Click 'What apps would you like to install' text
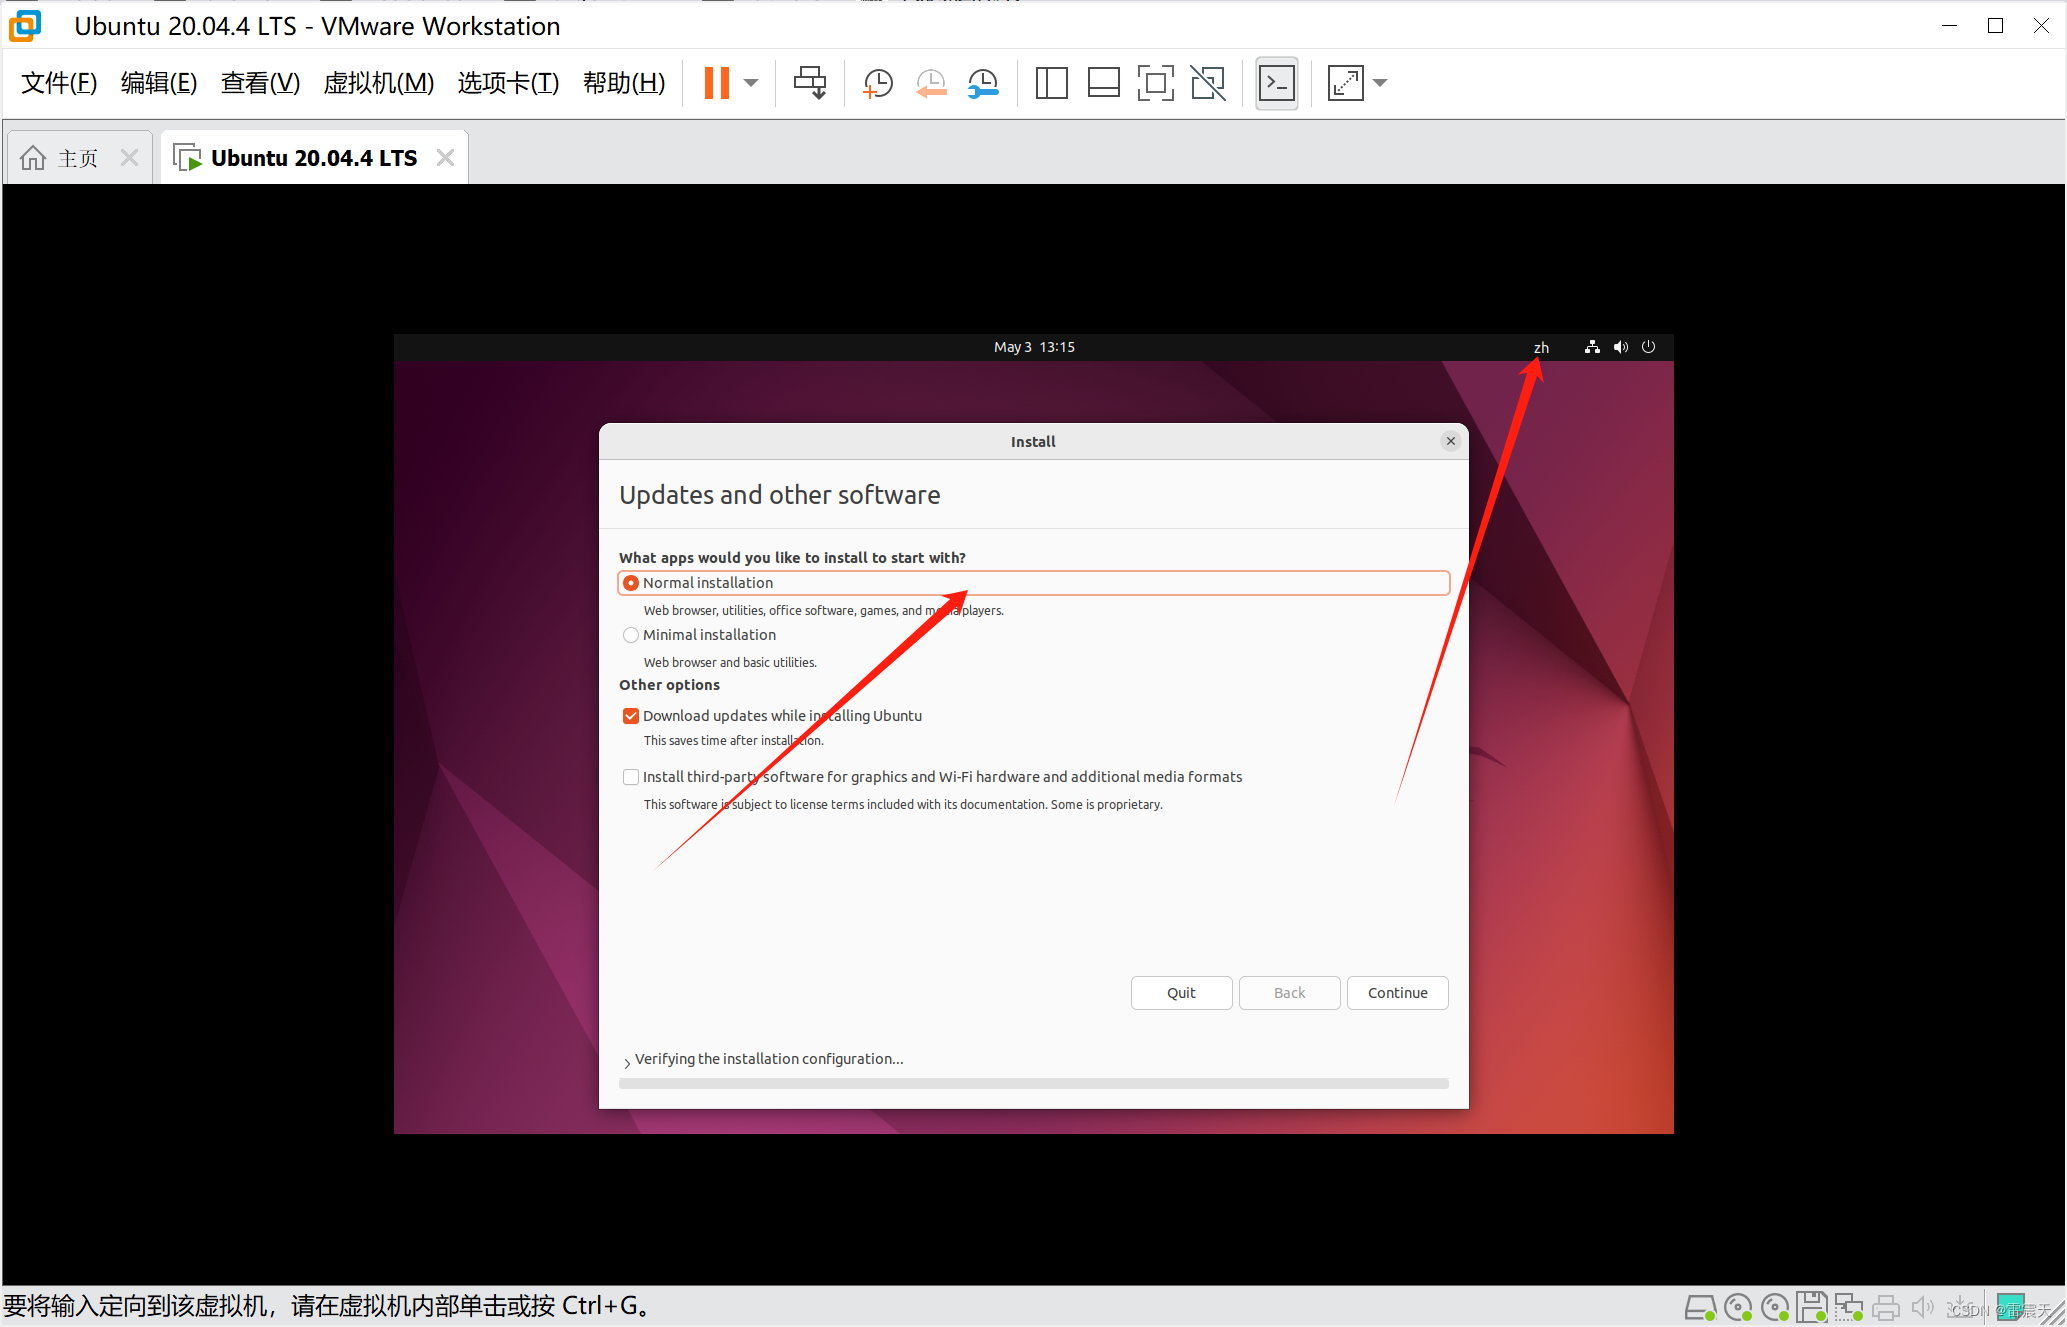Screen dimensions: 2067x1327 pyautogui.click(x=792, y=558)
